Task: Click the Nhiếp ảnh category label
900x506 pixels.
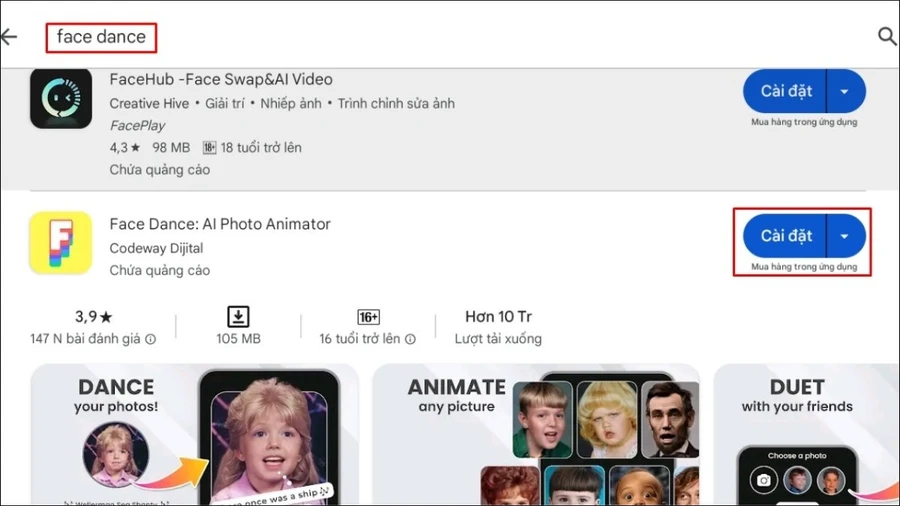Action: point(291,103)
